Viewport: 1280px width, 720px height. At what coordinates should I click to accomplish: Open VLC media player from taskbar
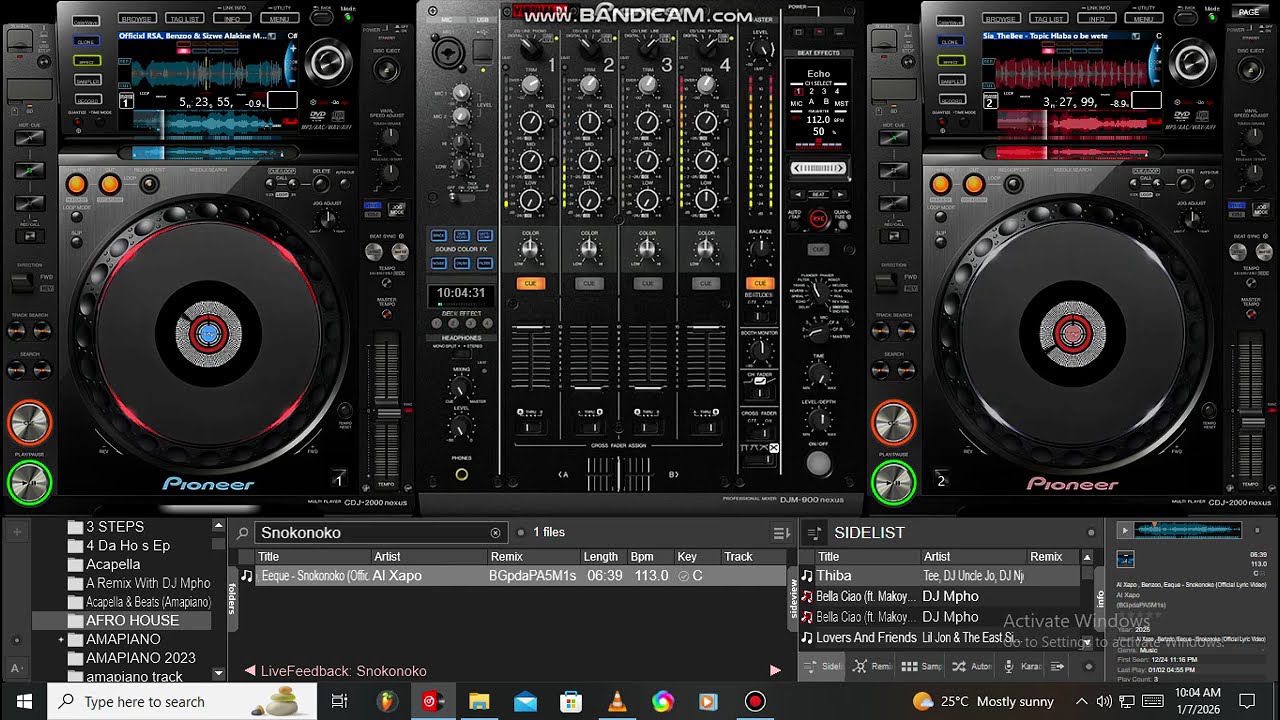coord(617,702)
